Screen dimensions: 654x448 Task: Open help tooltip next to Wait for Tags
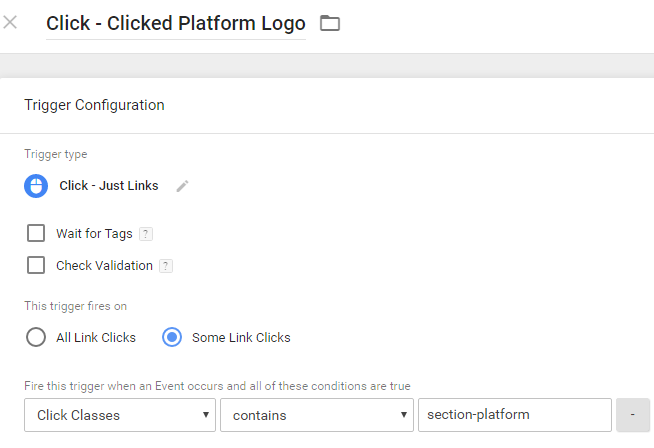(x=145, y=234)
